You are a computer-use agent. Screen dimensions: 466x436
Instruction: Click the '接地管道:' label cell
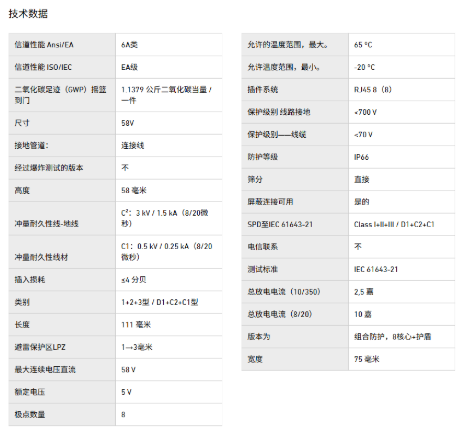click(x=62, y=146)
